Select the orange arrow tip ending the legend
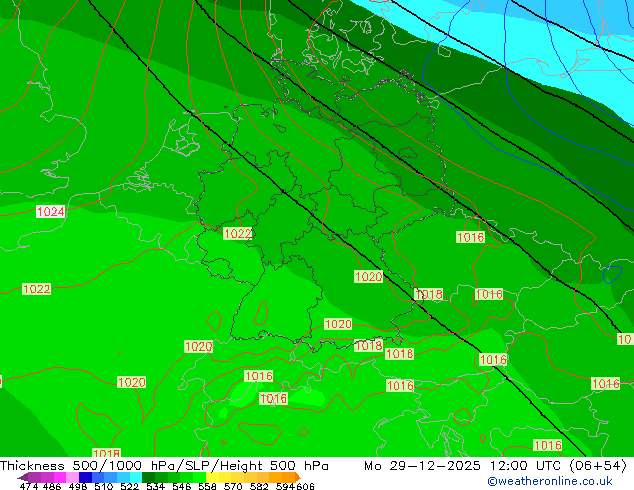The height and width of the screenshot is (490, 634). point(298,477)
